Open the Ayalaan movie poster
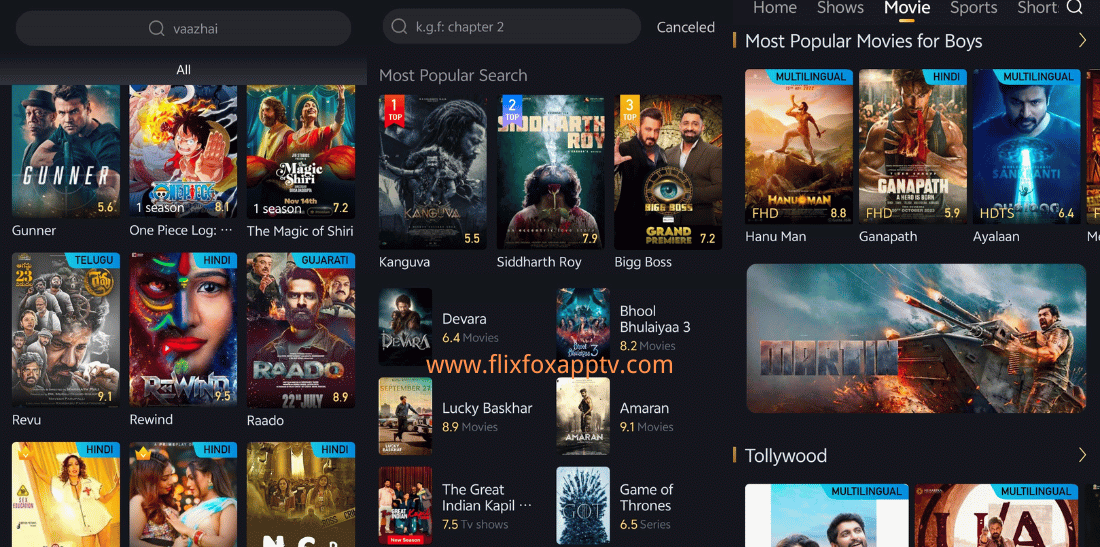The image size is (1100, 547). coord(1026,146)
